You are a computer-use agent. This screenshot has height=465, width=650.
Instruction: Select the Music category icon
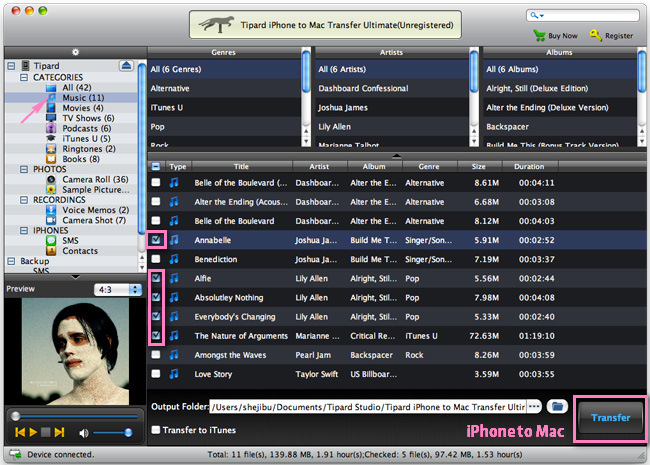[x=51, y=98]
